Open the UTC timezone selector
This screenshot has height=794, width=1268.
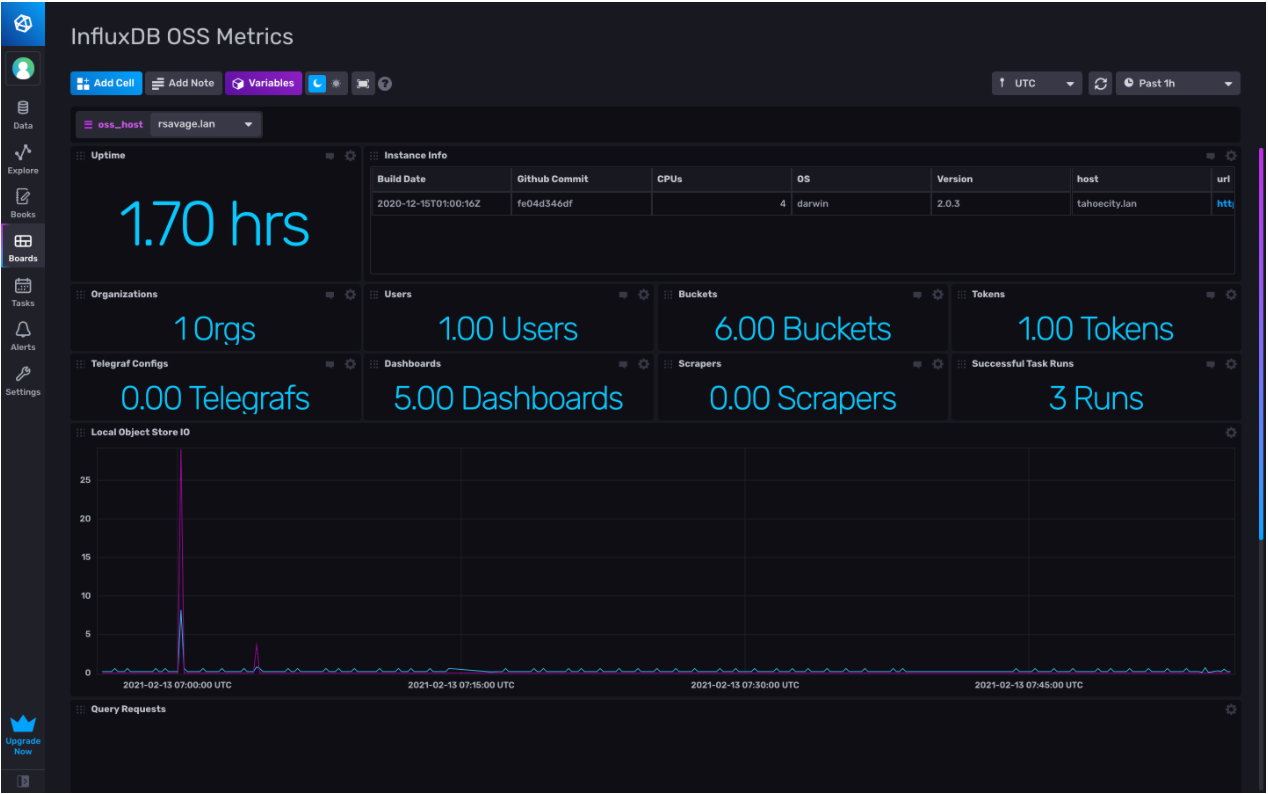(1037, 83)
